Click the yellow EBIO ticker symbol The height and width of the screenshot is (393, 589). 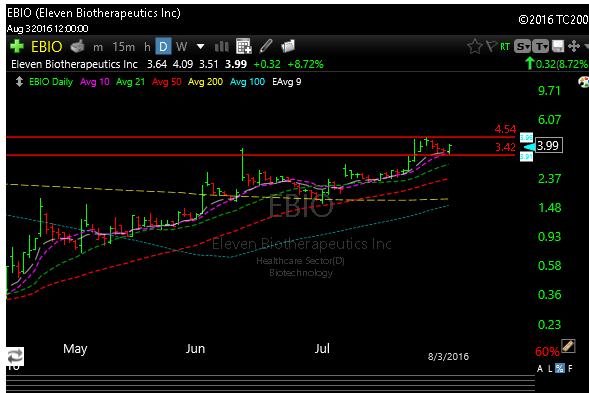(x=47, y=47)
